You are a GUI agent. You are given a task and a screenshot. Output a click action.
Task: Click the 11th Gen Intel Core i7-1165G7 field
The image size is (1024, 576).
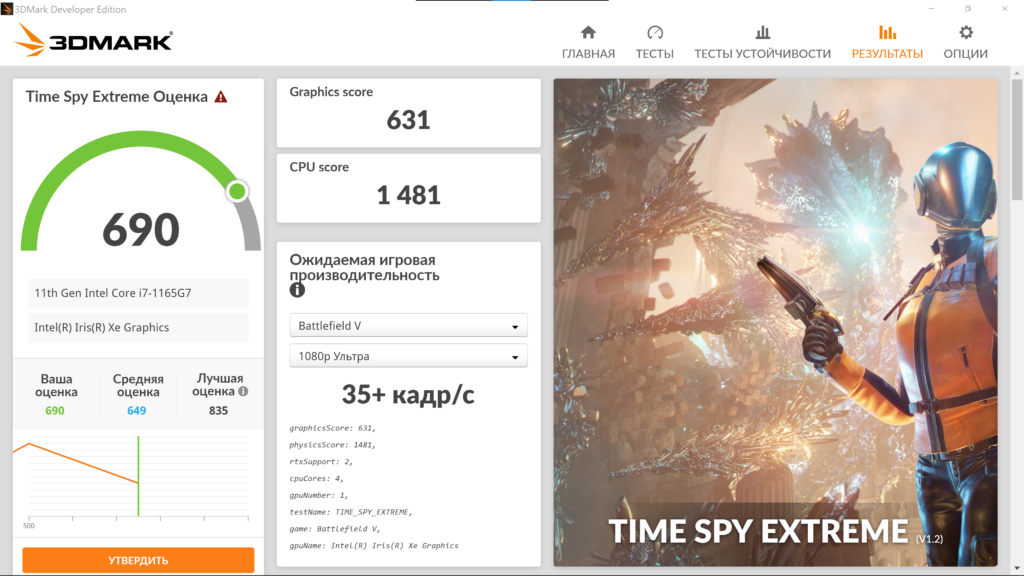[x=138, y=293]
